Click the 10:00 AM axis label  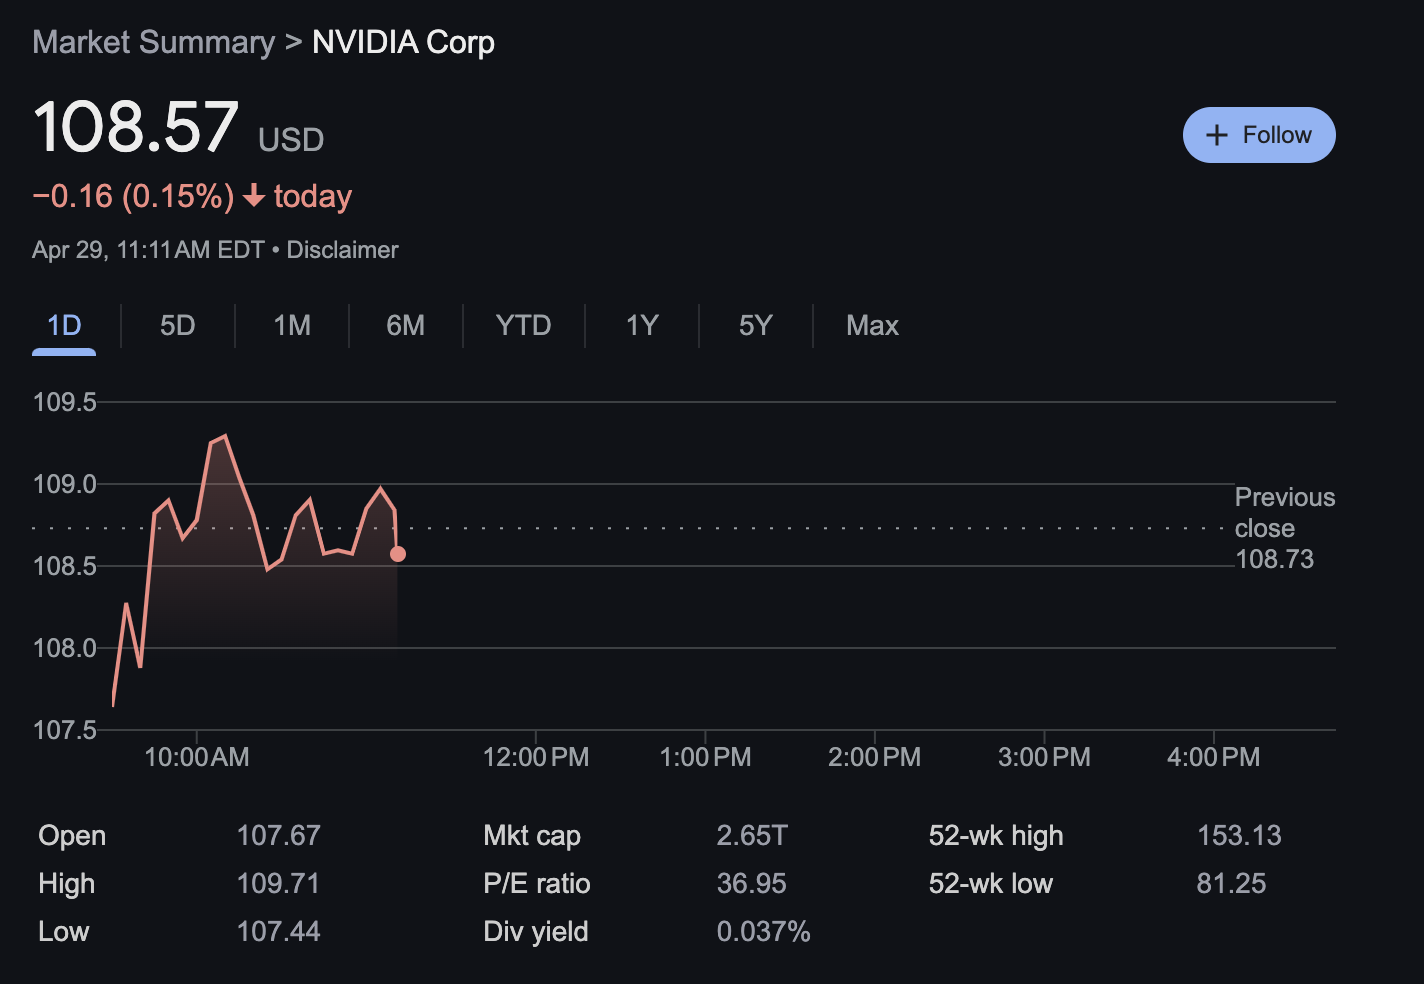pos(197,757)
